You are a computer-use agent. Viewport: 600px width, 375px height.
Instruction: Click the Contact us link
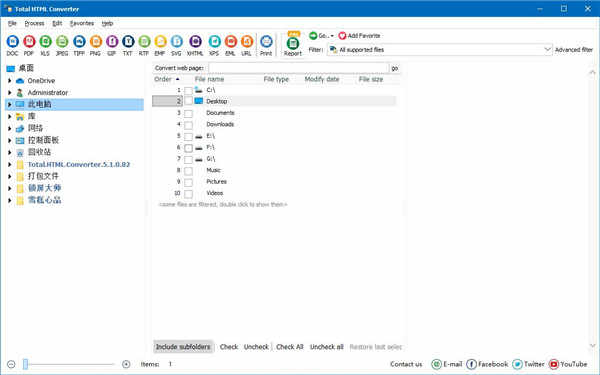tap(406, 364)
